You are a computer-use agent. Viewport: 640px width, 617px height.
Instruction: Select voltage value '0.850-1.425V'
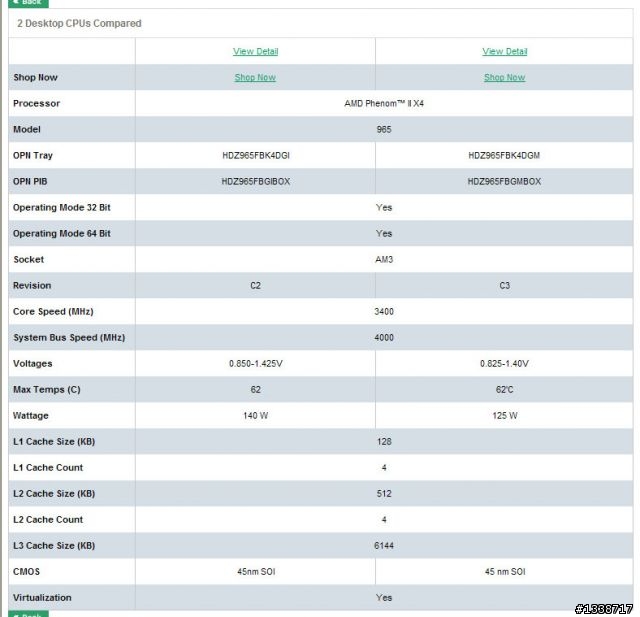pos(256,364)
